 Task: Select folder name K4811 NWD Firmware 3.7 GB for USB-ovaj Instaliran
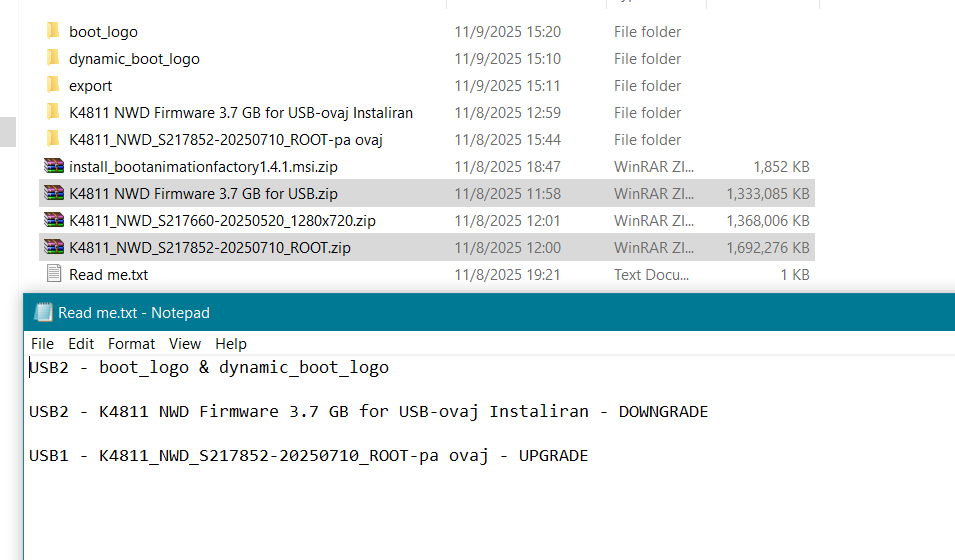click(241, 113)
